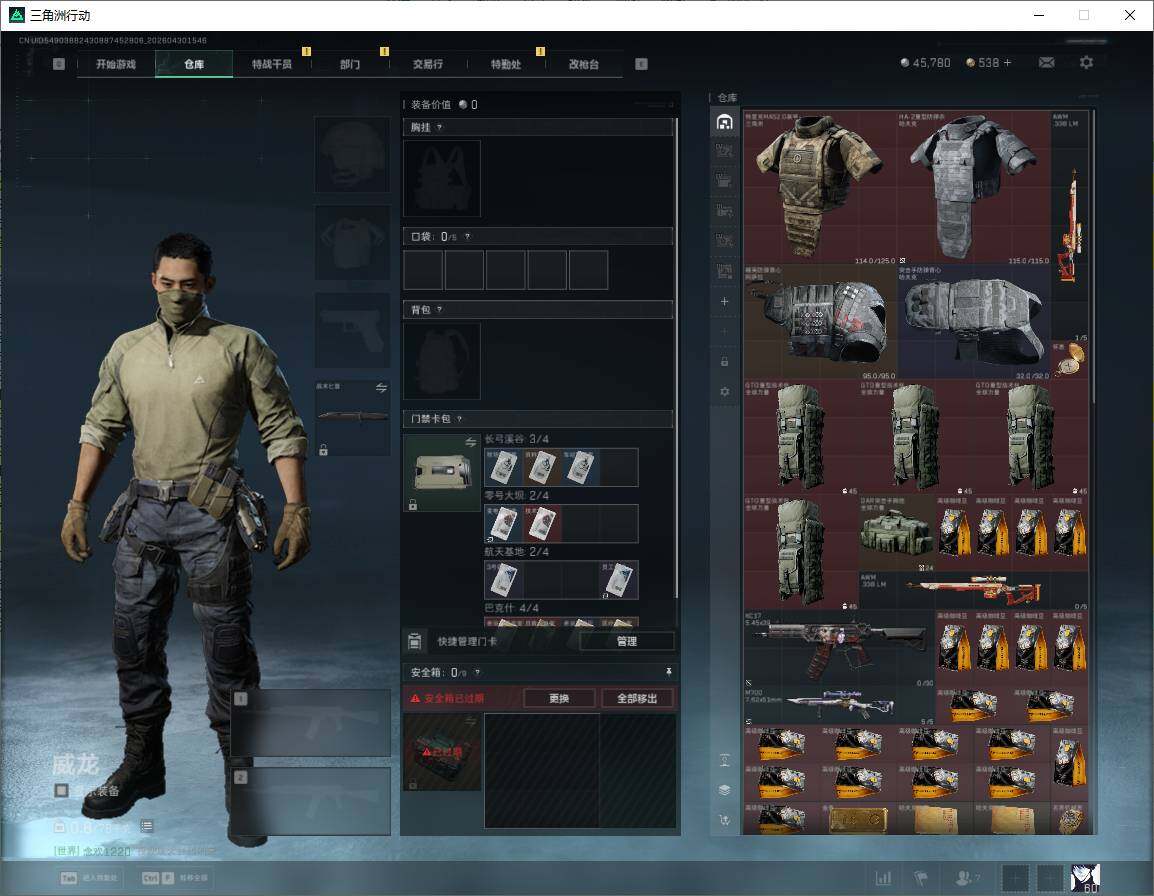Add a new warehouse page with plus
The width and height of the screenshot is (1154, 896).
coord(724,301)
